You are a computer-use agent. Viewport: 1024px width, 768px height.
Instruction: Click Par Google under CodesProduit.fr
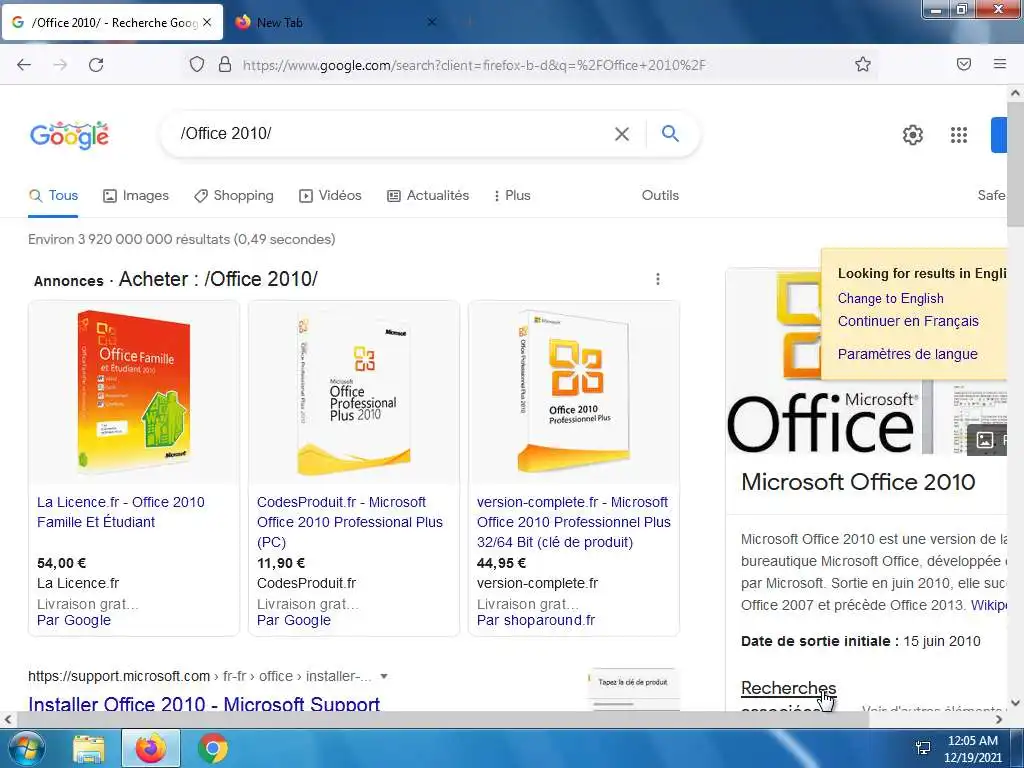pos(294,620)
